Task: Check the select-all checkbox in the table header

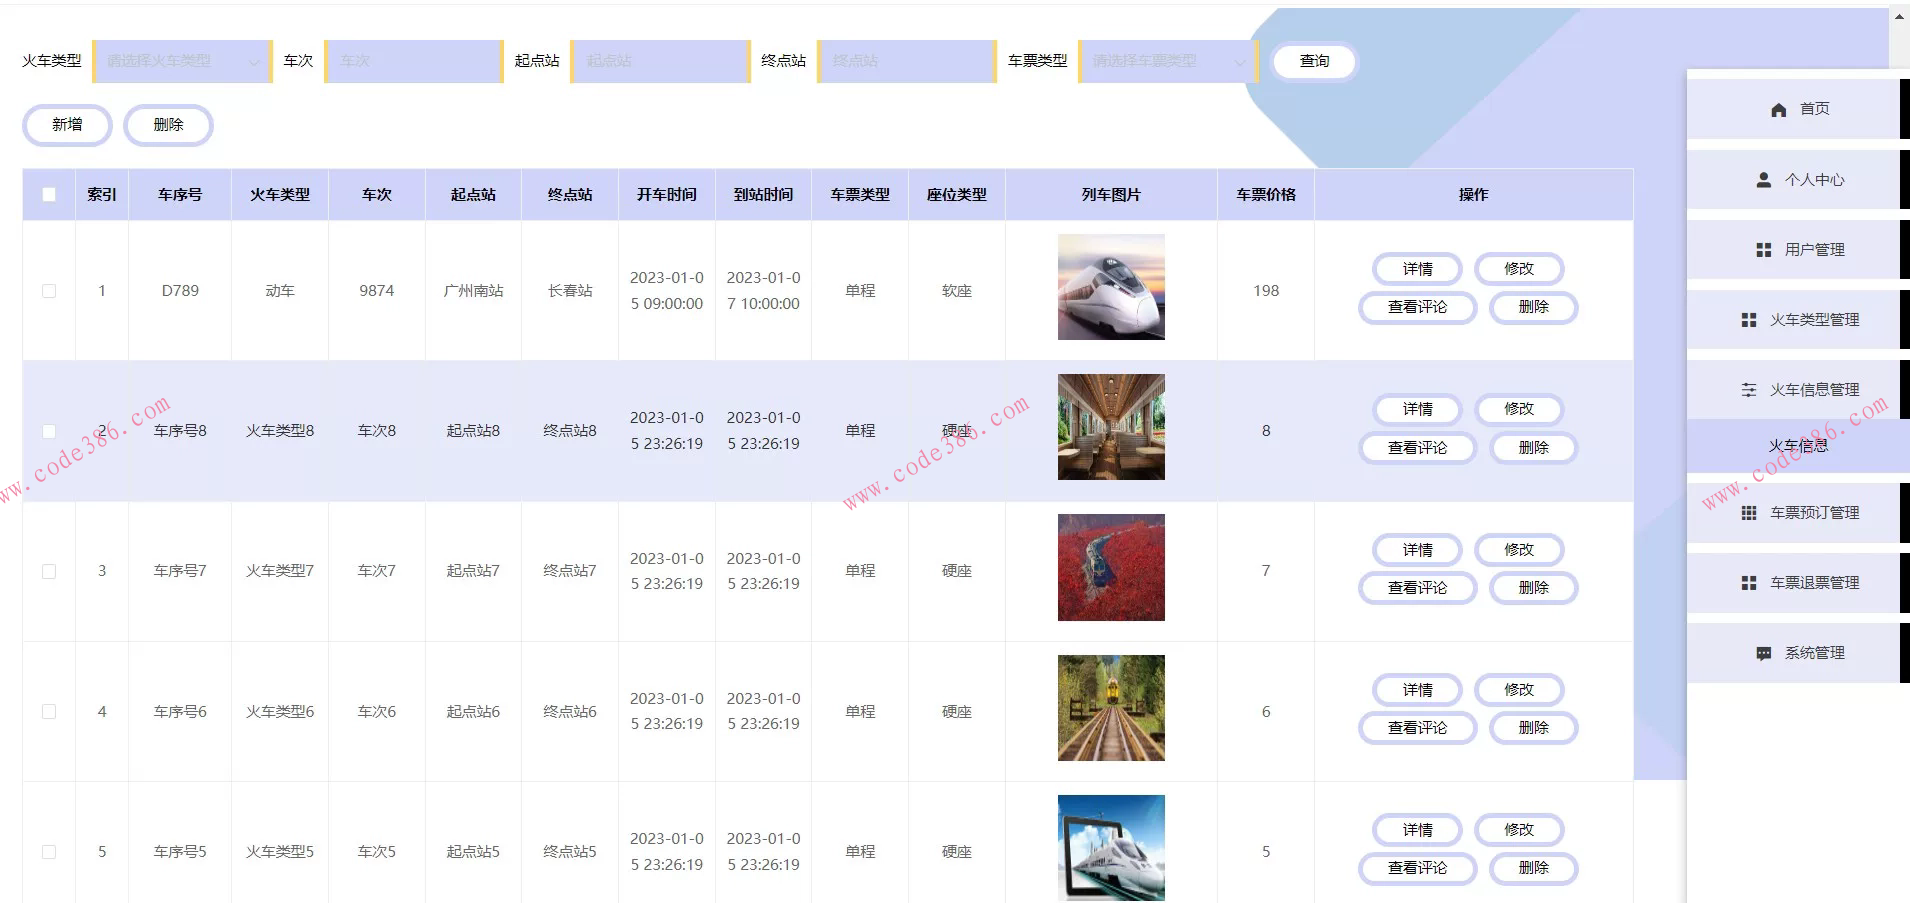Action: pyautogui.click(x=48, y=195)
